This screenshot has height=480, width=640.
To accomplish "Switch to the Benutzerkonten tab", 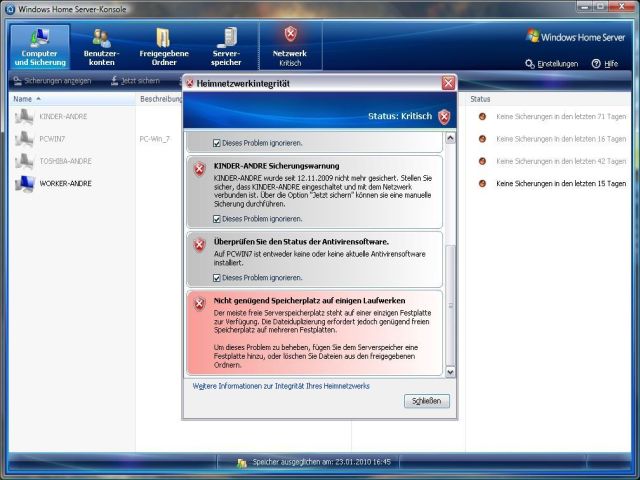I will coord(101,47).
